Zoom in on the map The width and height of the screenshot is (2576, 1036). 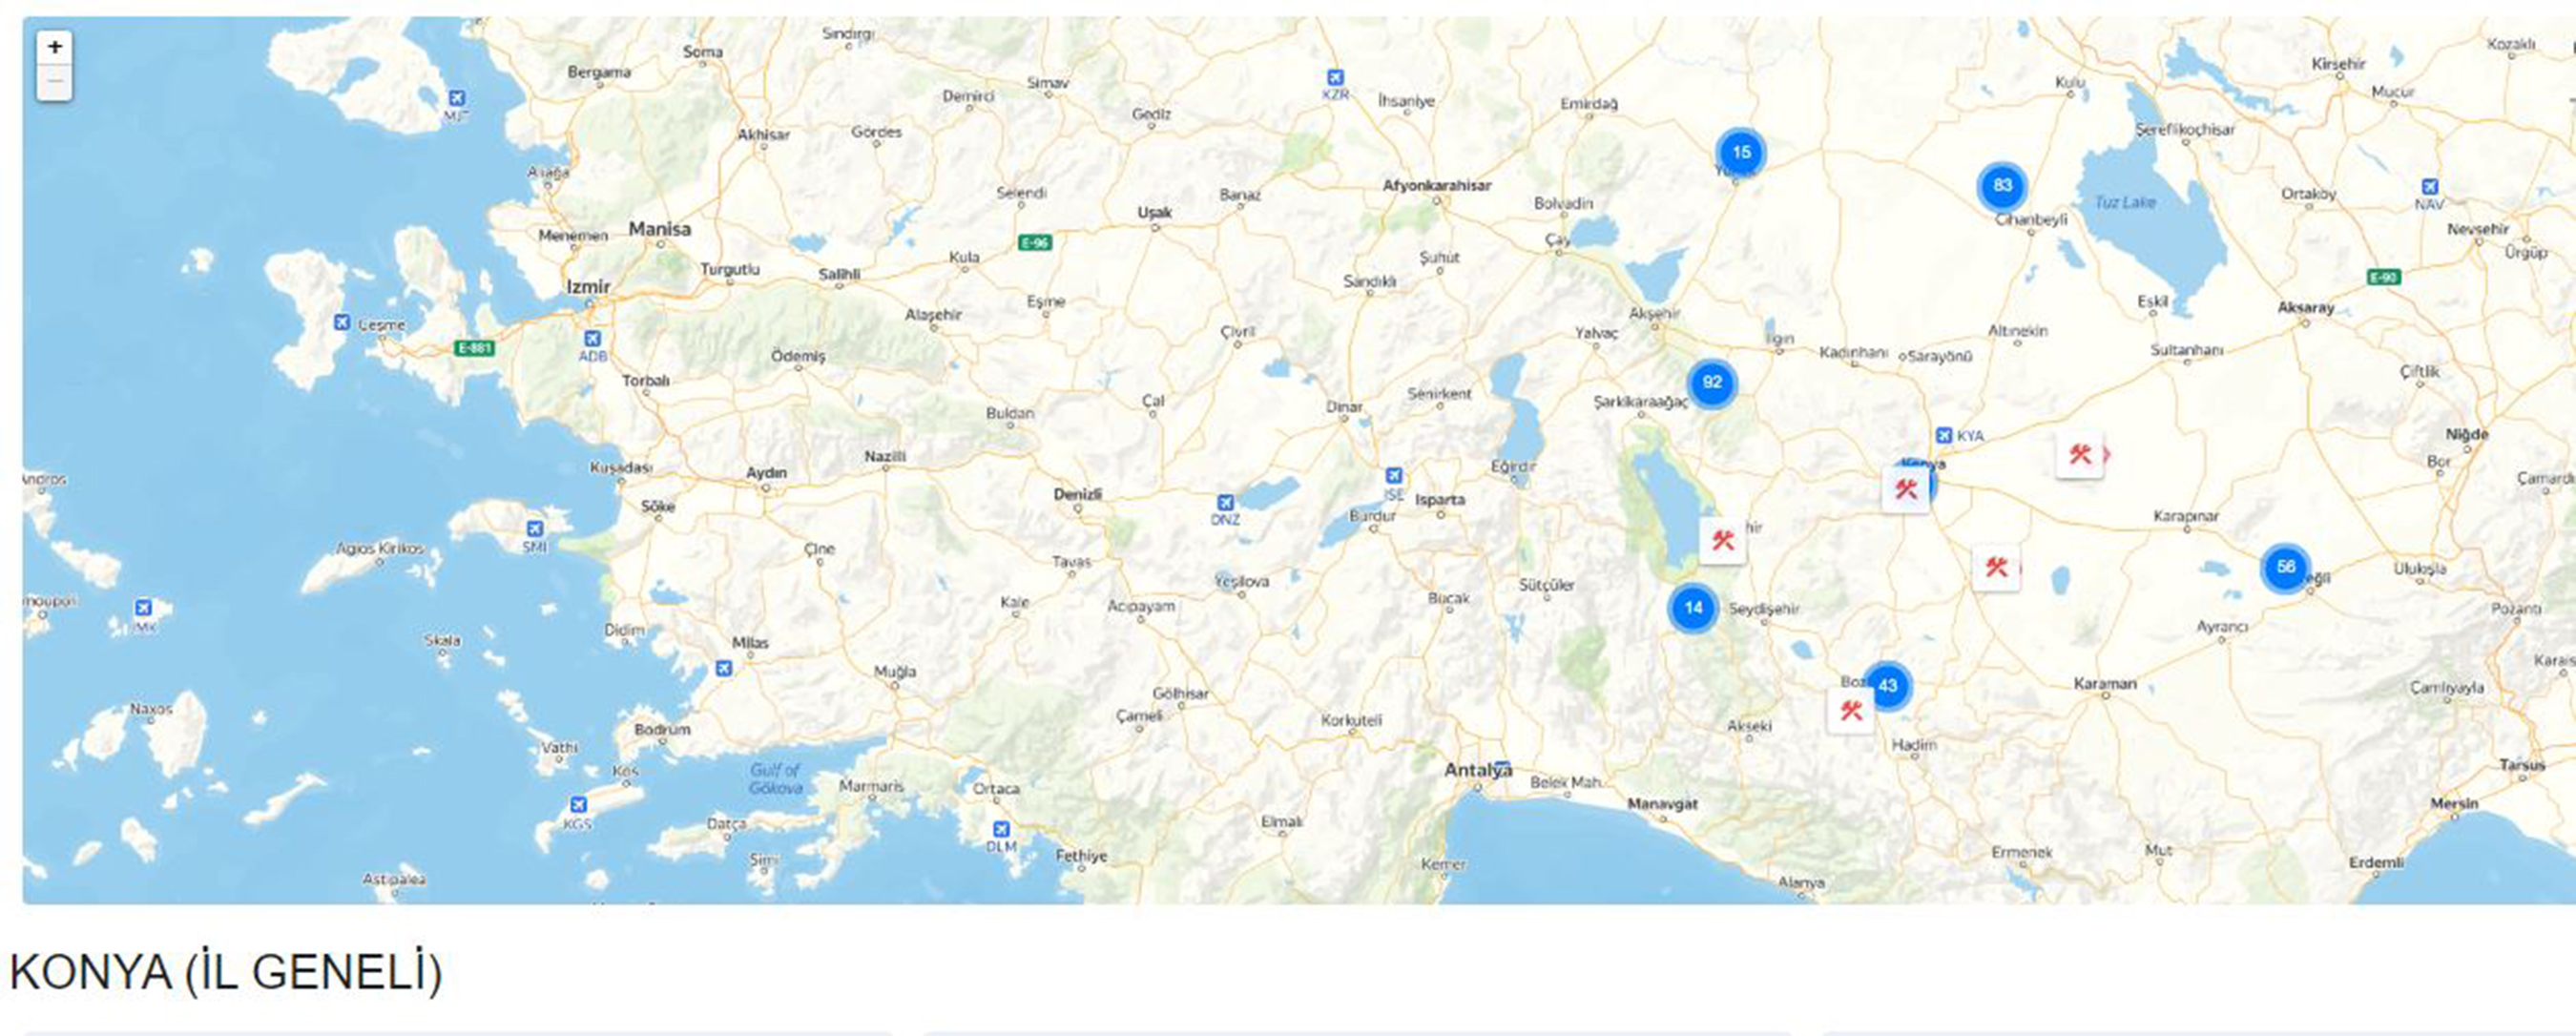tap(54, 47)
